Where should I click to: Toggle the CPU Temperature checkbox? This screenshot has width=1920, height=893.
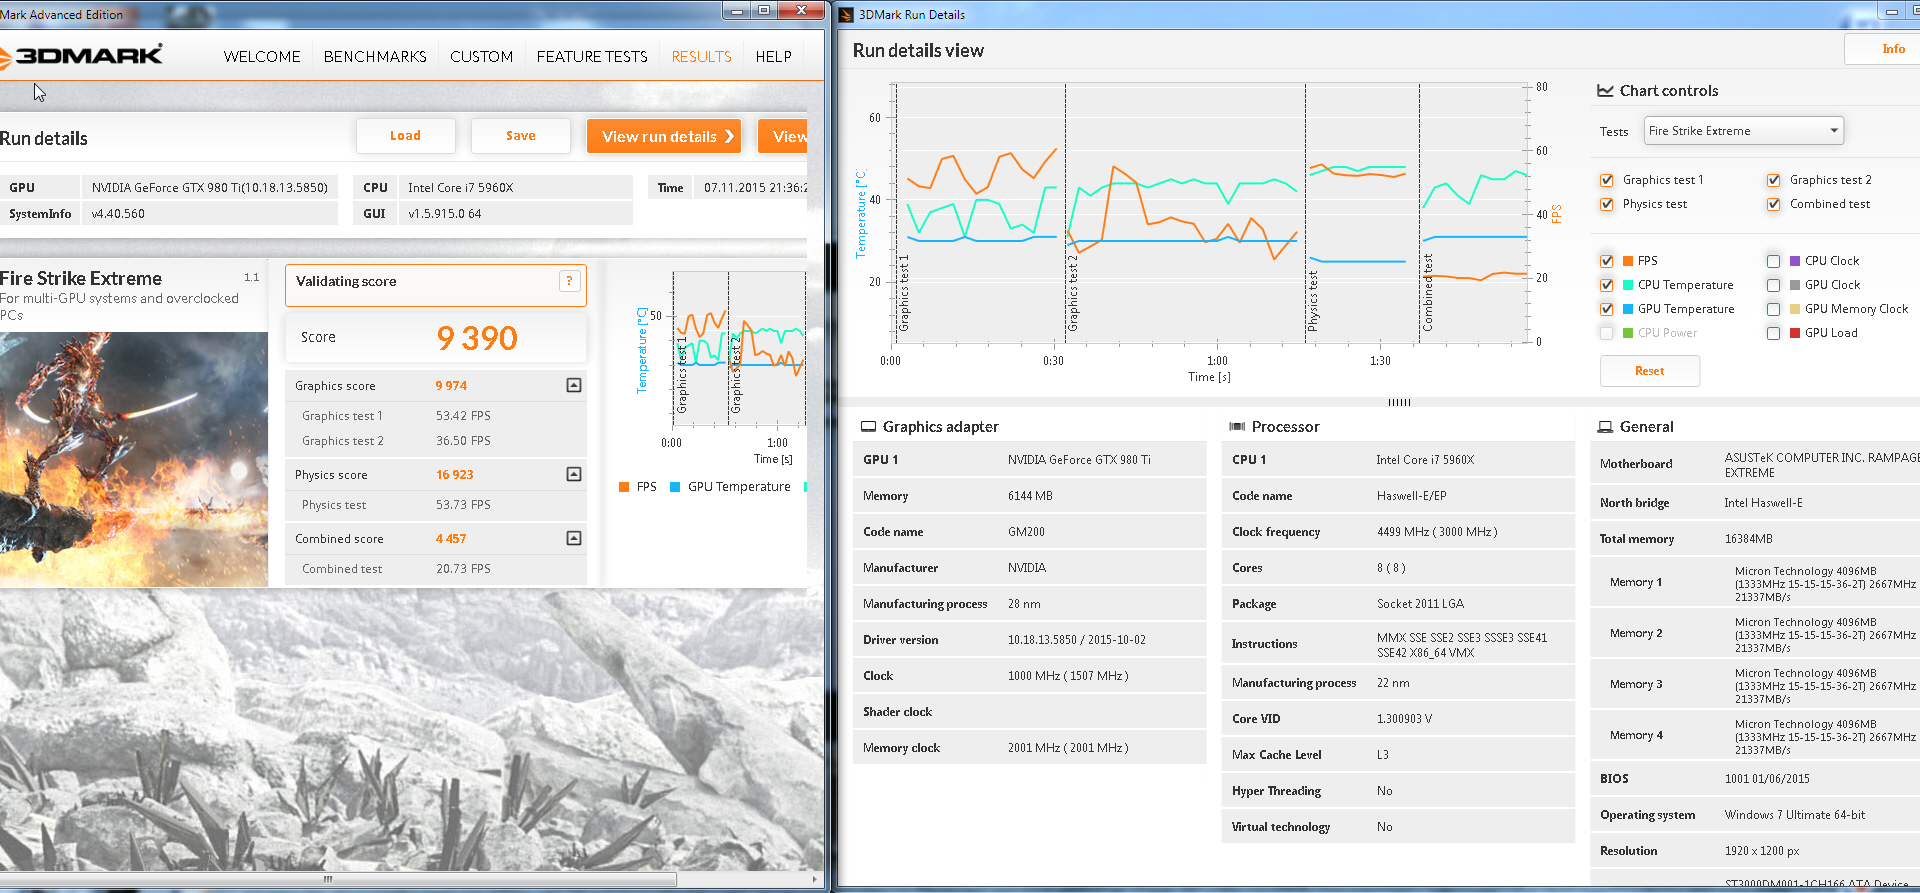(1607, 285)
